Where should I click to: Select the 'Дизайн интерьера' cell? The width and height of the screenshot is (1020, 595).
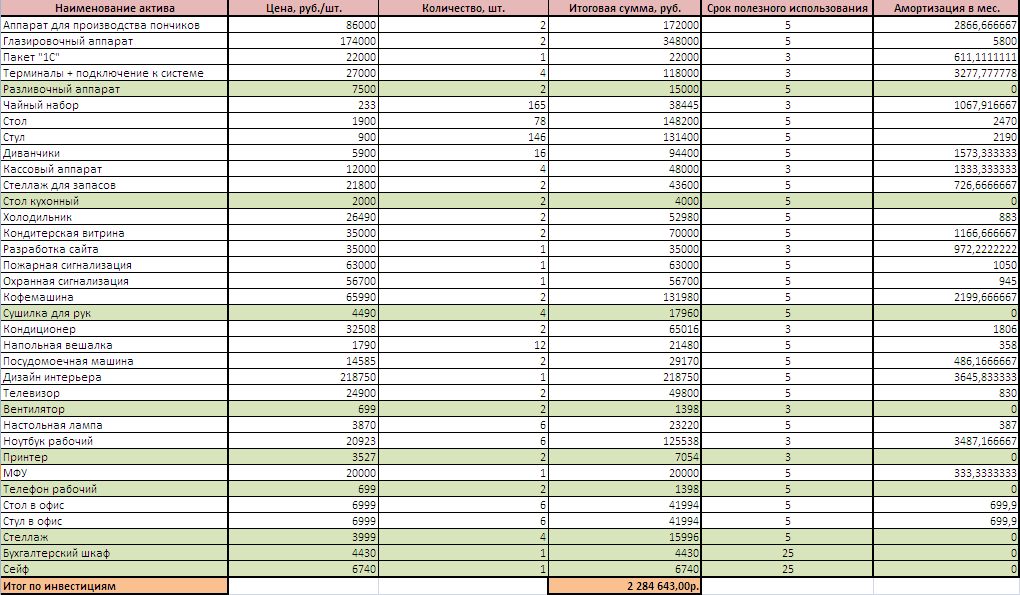pos(114,377)
